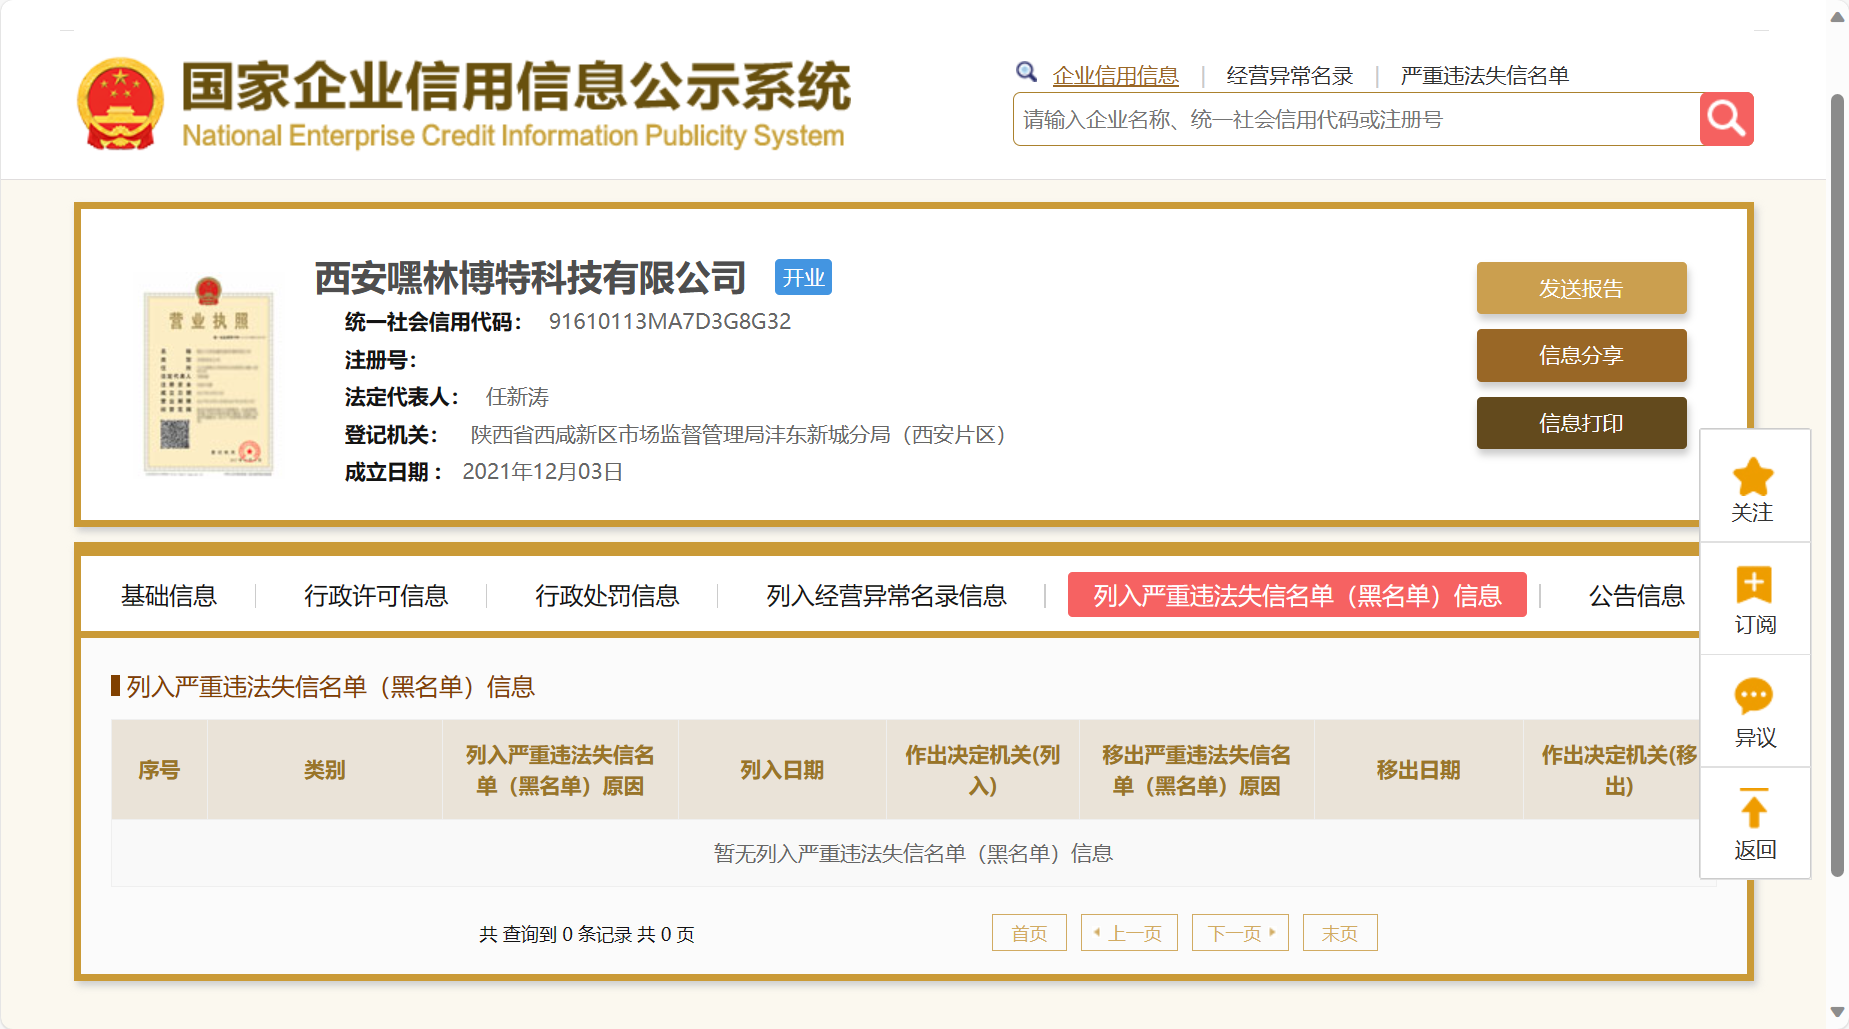The width and height of the screenshot is (1849, 1029).
Task: Switch to the 基础信息 tab
Action: click(169, 596)
